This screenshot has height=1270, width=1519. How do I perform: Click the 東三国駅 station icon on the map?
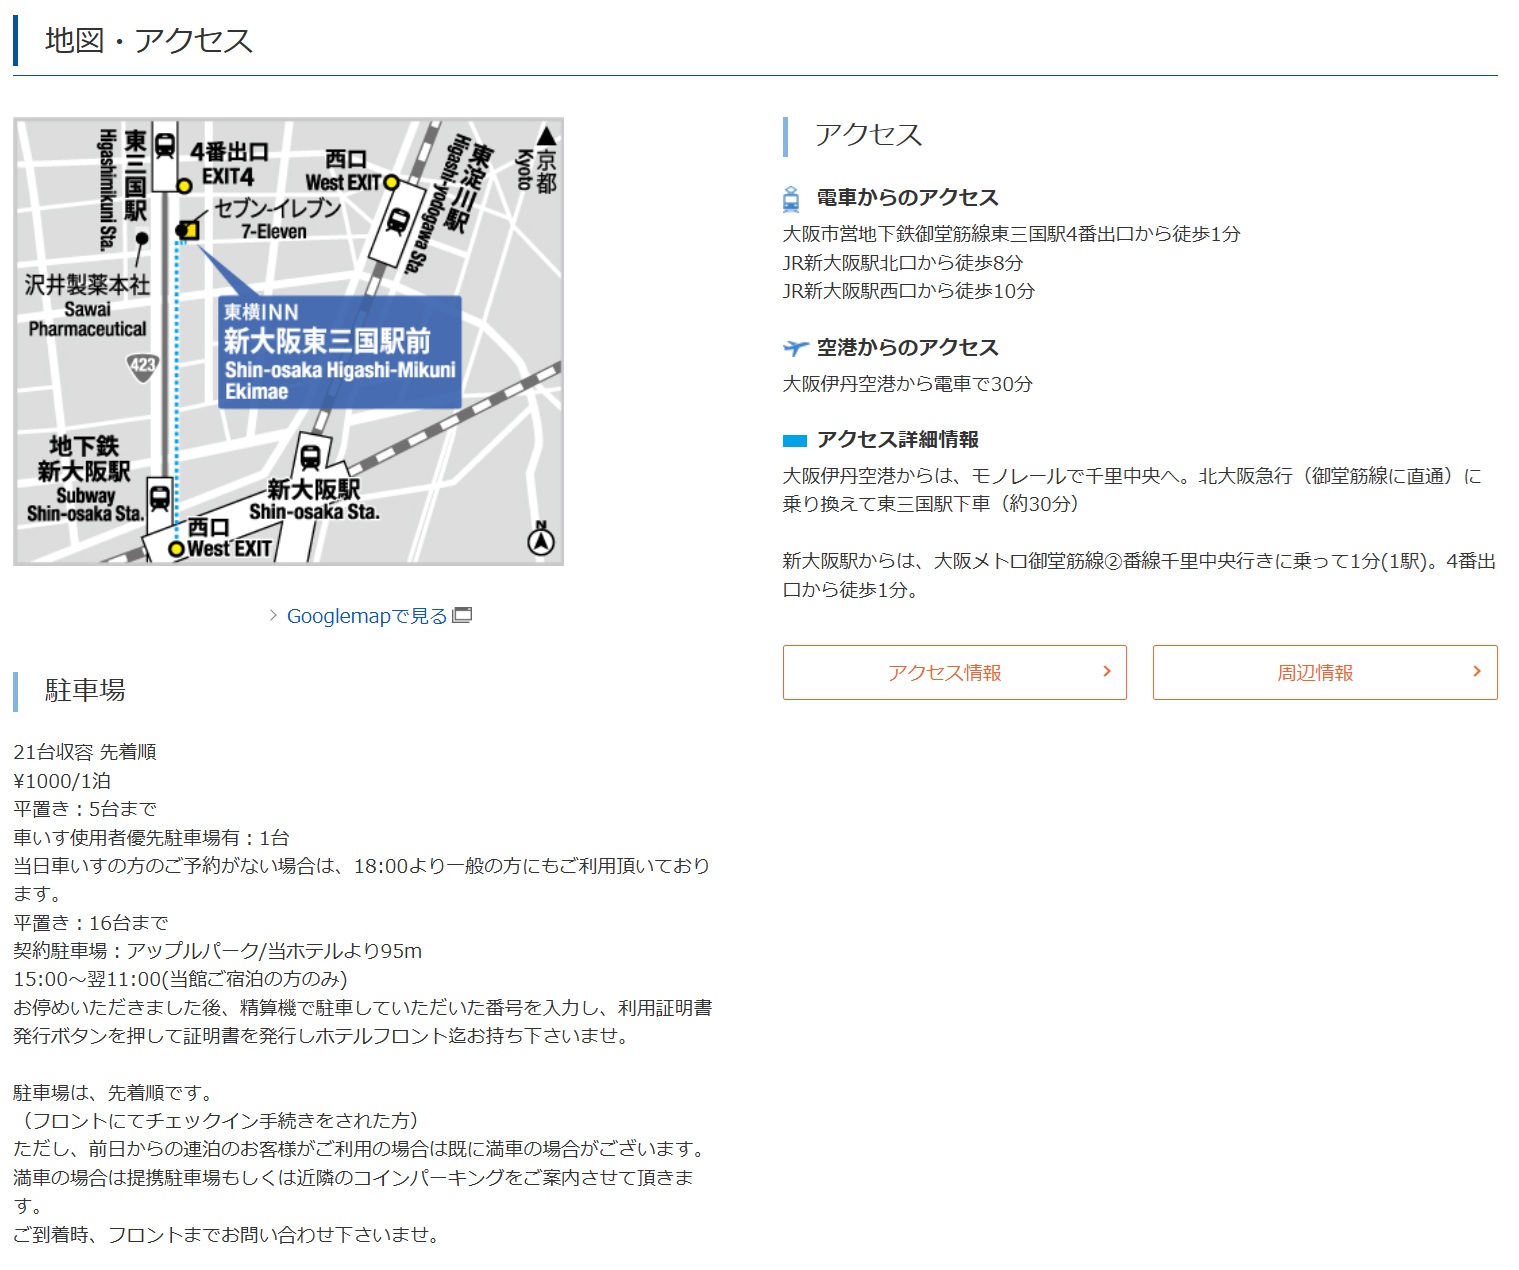(x=164, y=146)
